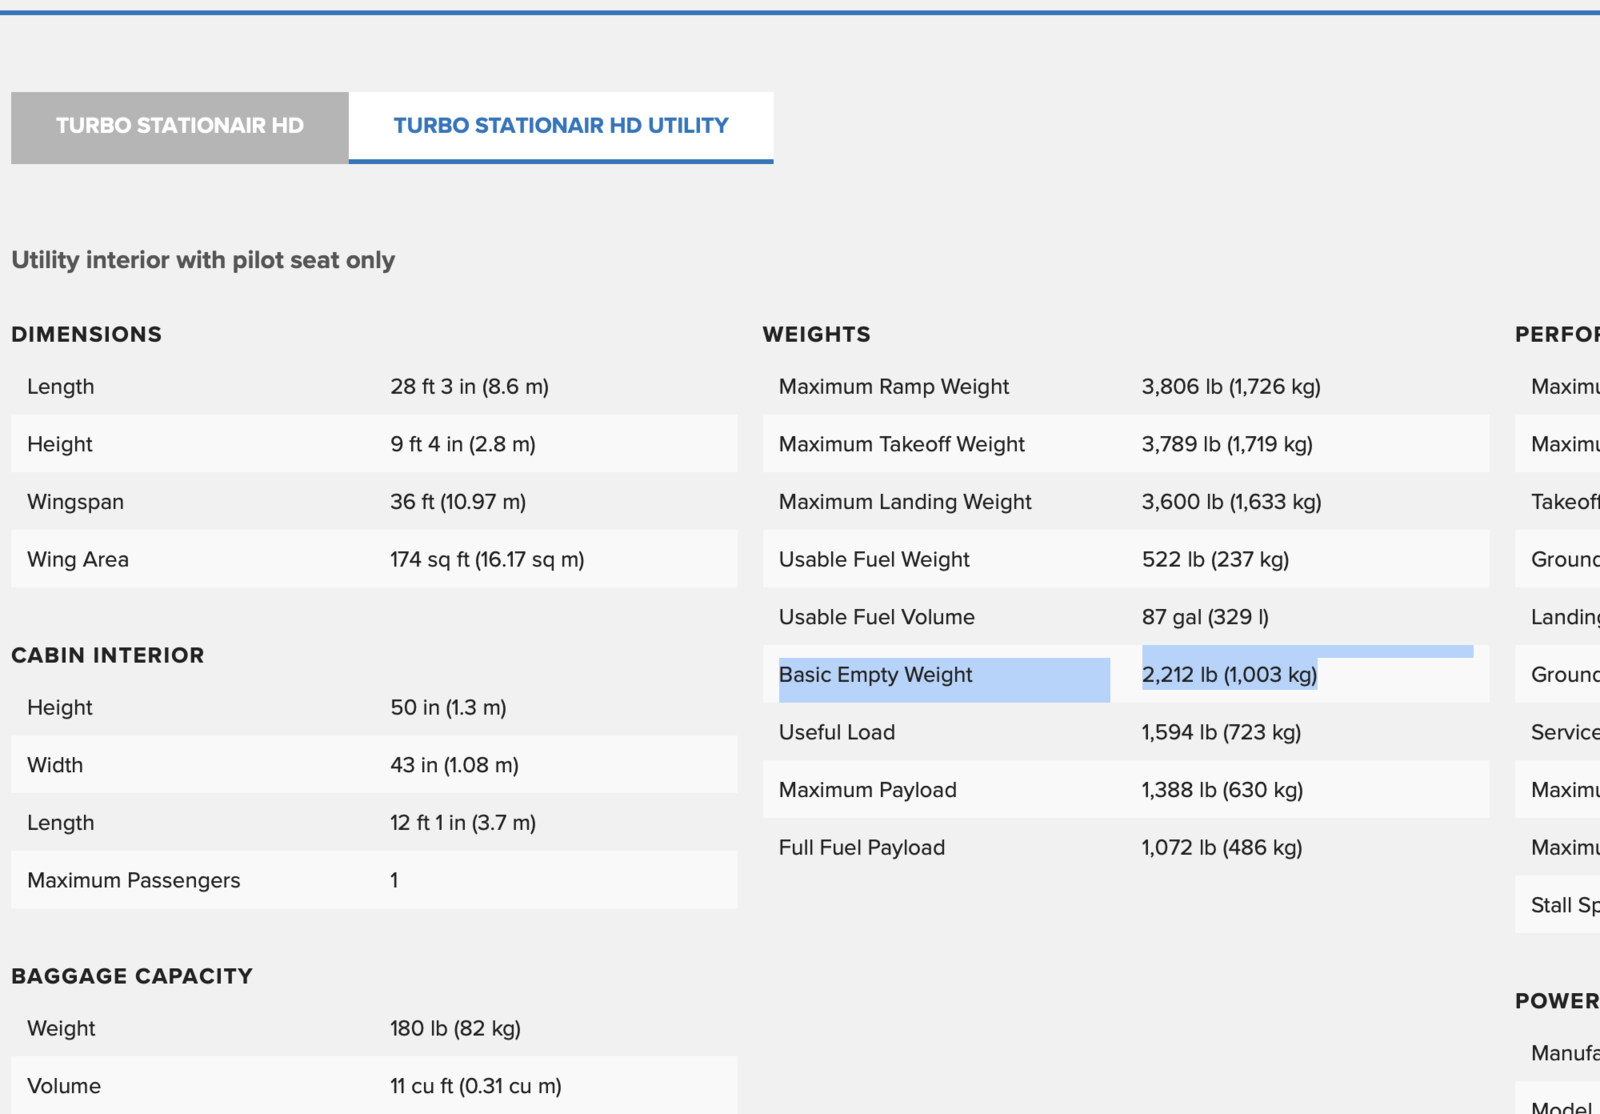Click the CABIN INTERIOR section heading
Image resolution: width=1600 pixels, height=1114 pixels.
pos(107,655)
